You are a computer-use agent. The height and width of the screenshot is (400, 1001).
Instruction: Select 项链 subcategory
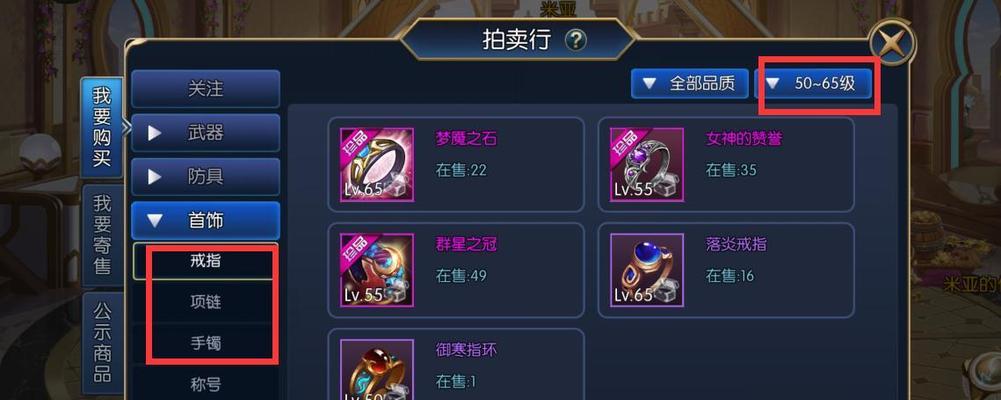coord(206,302)
